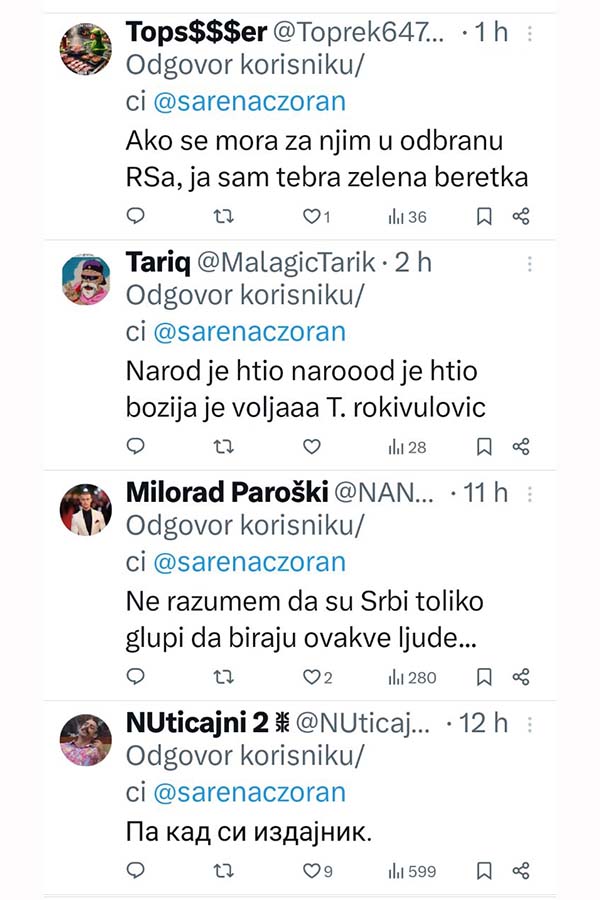Open @sarenaczoran mention in Tops$$$er's reply
Screen dimensions: 600x900
click(248, 101)
